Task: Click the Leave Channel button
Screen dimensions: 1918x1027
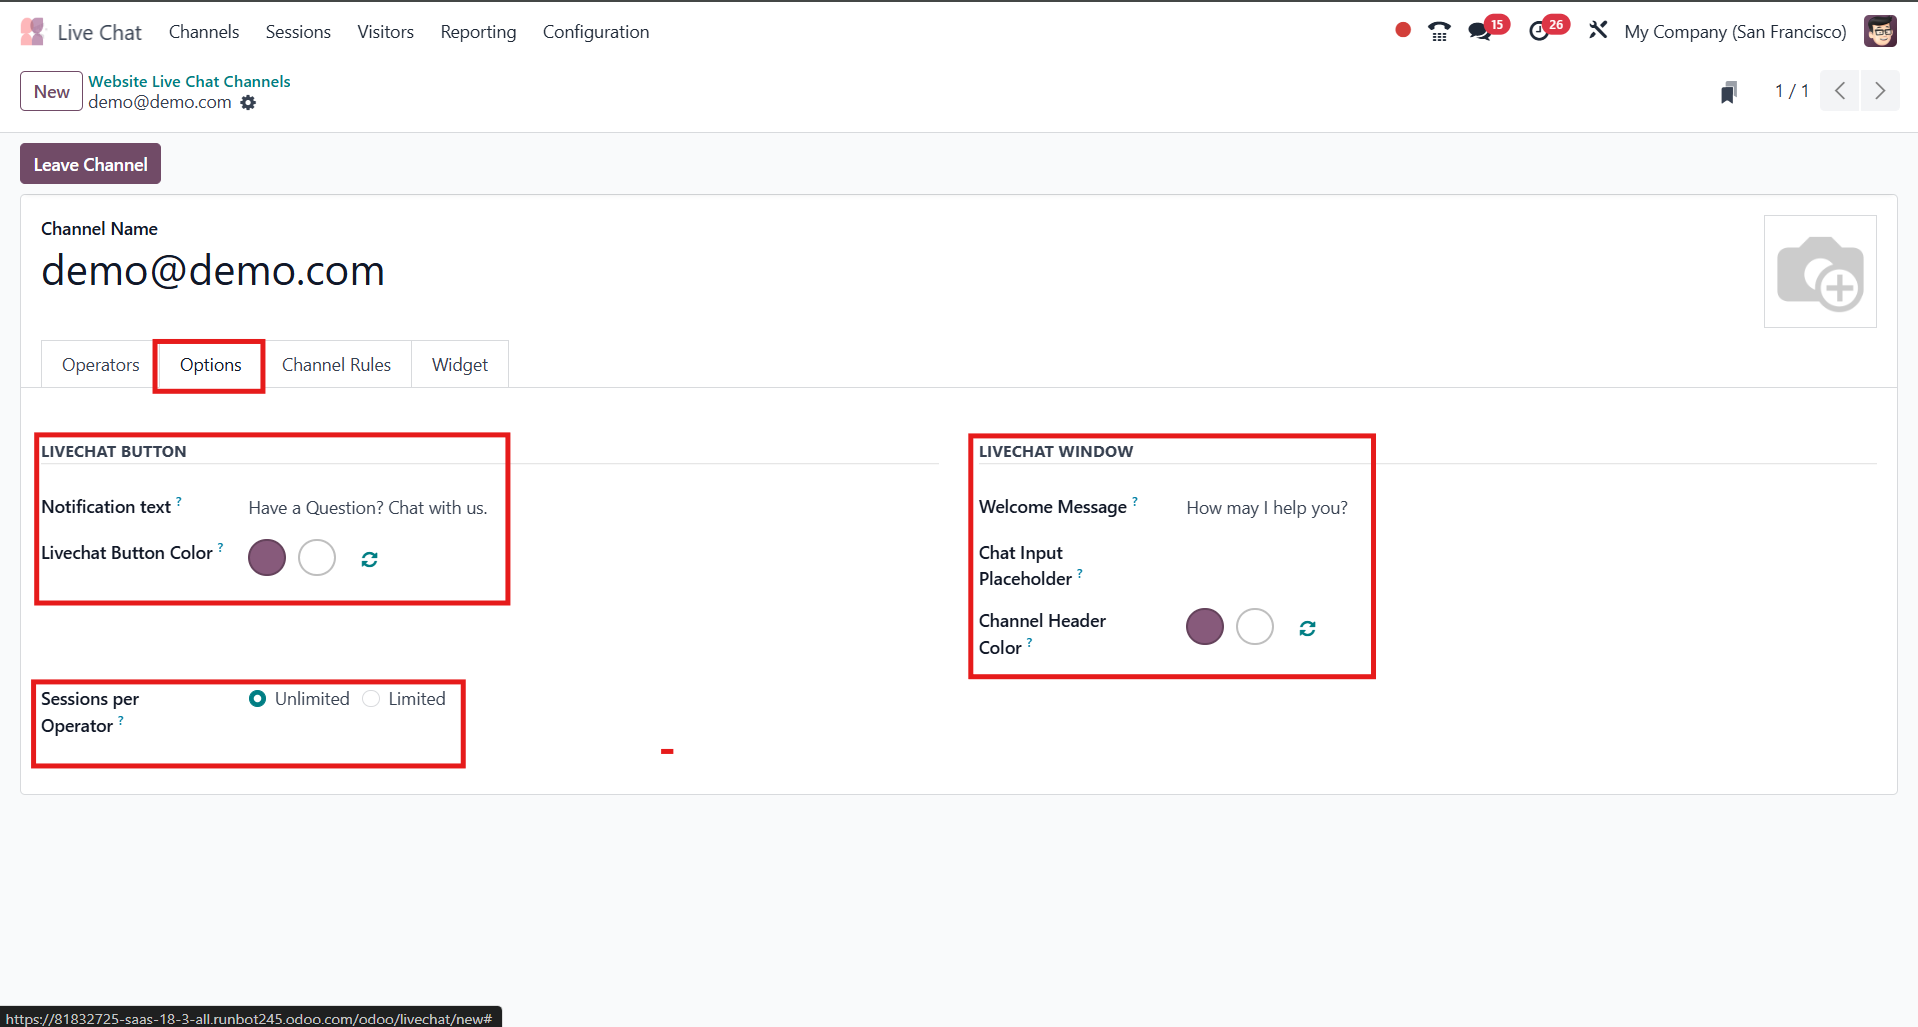Action: click(89, 163)
